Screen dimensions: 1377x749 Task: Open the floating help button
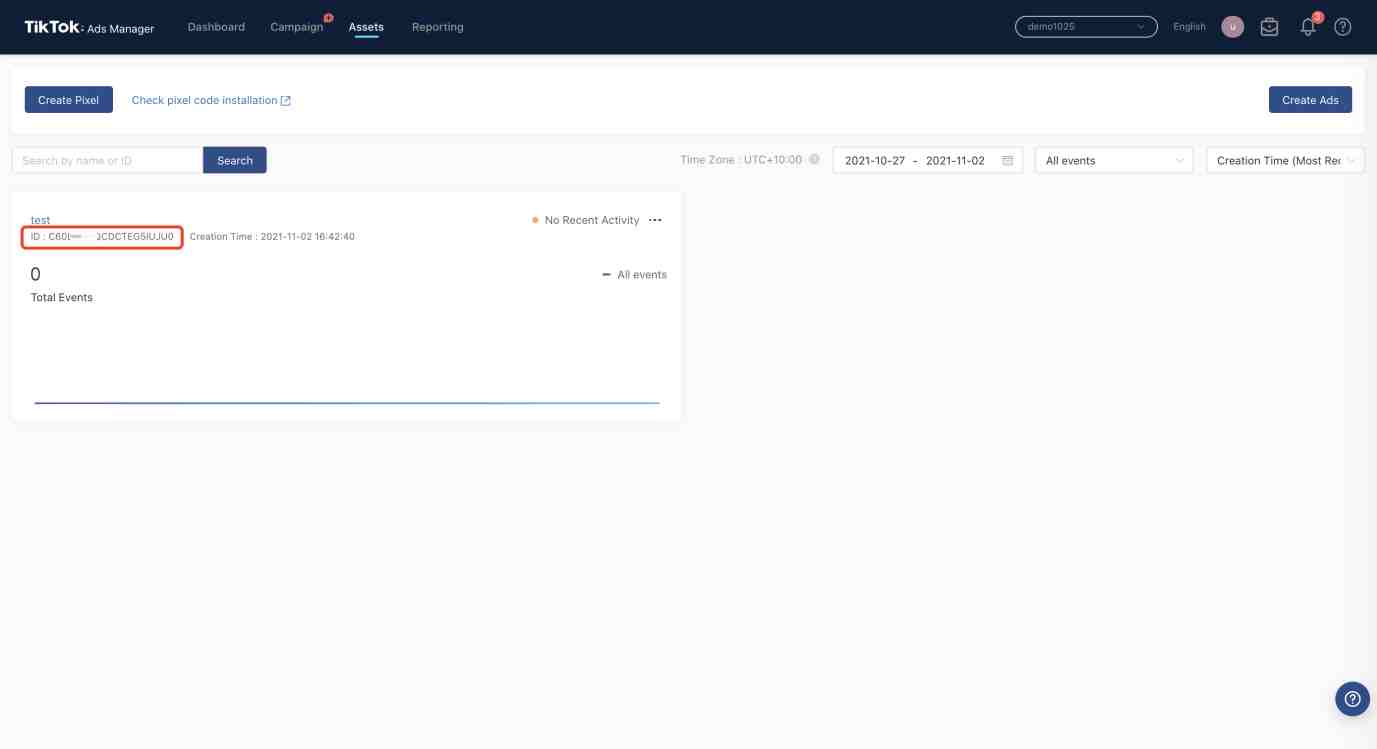point(1352,699)
